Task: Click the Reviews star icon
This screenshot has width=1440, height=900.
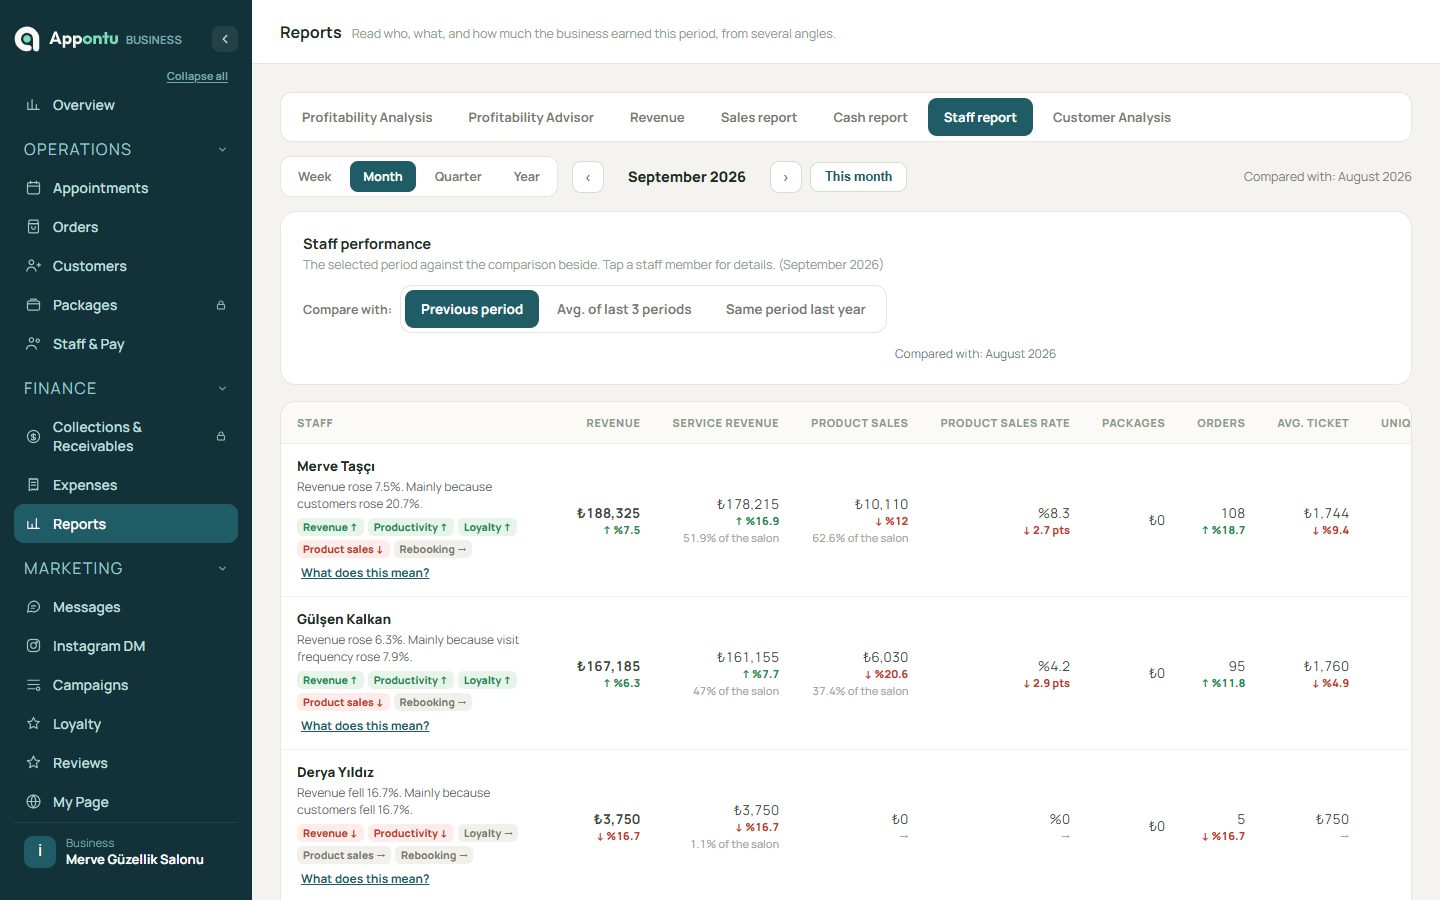Action: [33, 763]
